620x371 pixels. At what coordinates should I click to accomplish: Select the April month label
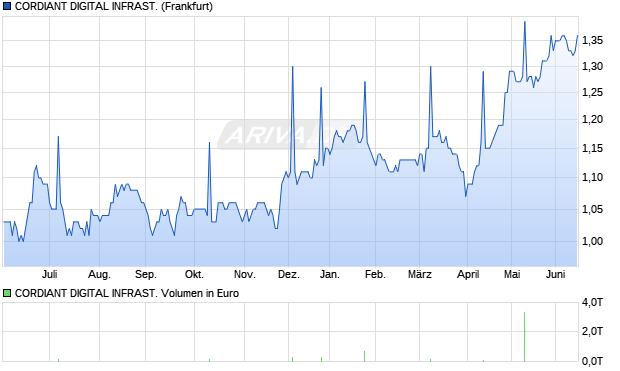pyautogui.click(x=468, y=274)
